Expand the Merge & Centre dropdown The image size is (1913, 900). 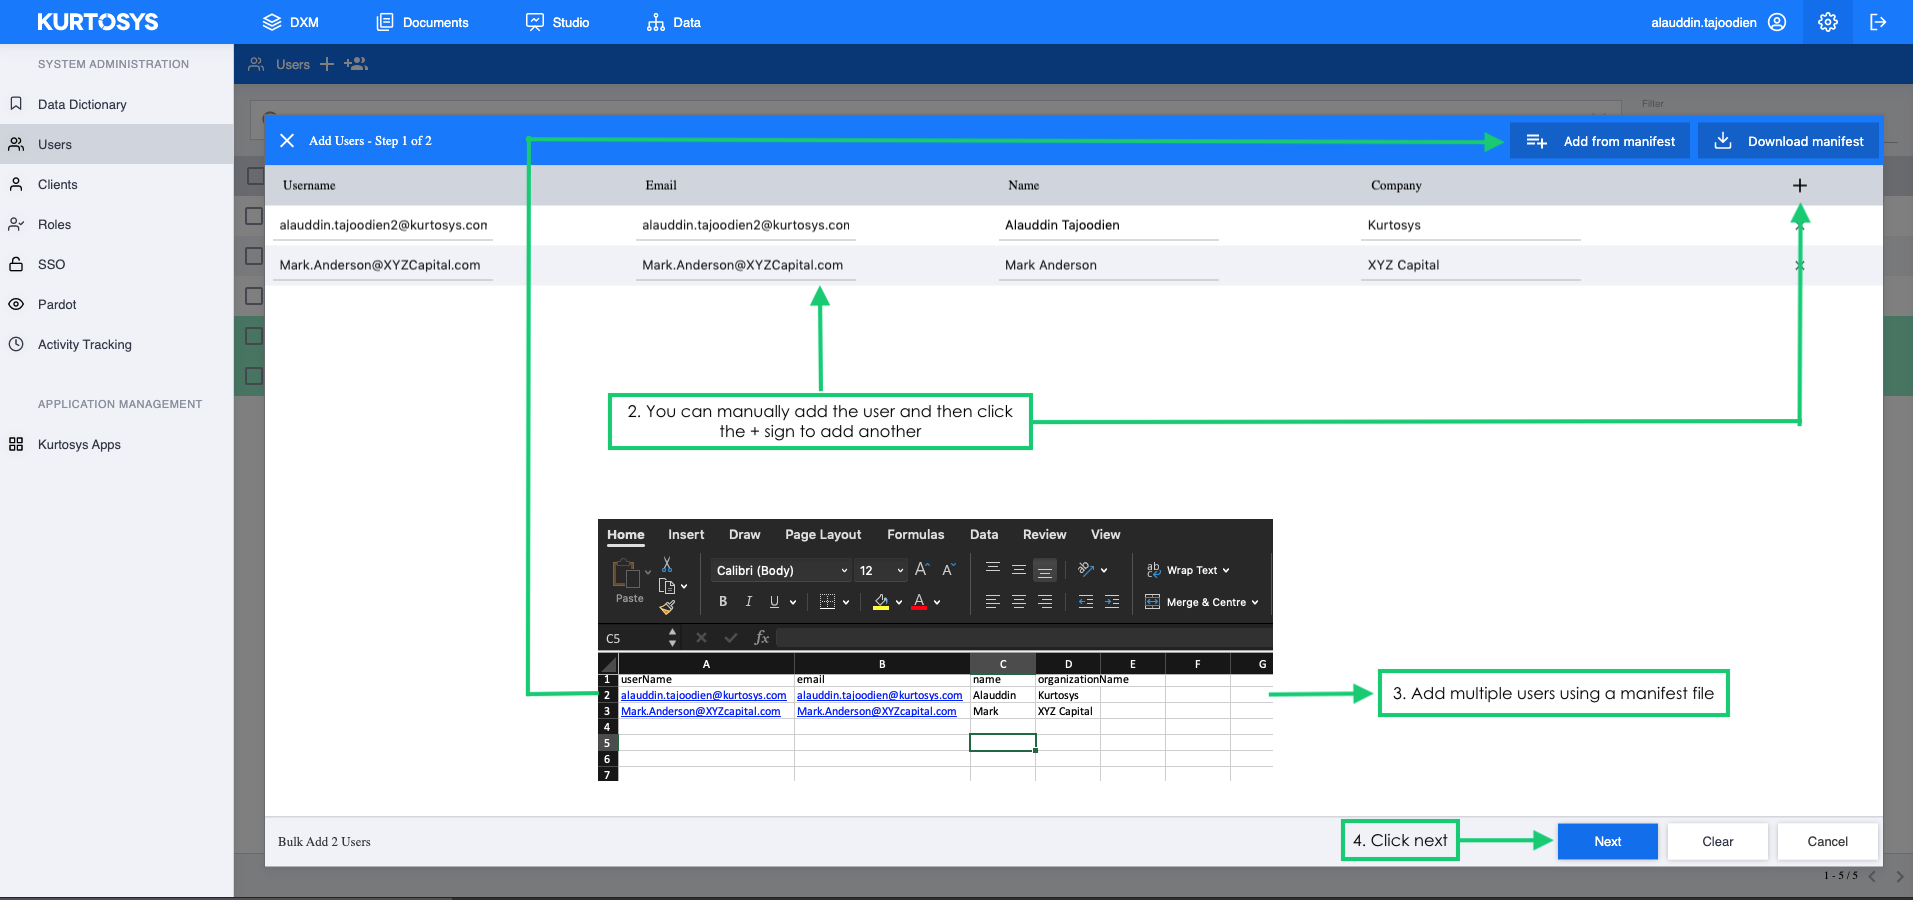pos(1254,603)
